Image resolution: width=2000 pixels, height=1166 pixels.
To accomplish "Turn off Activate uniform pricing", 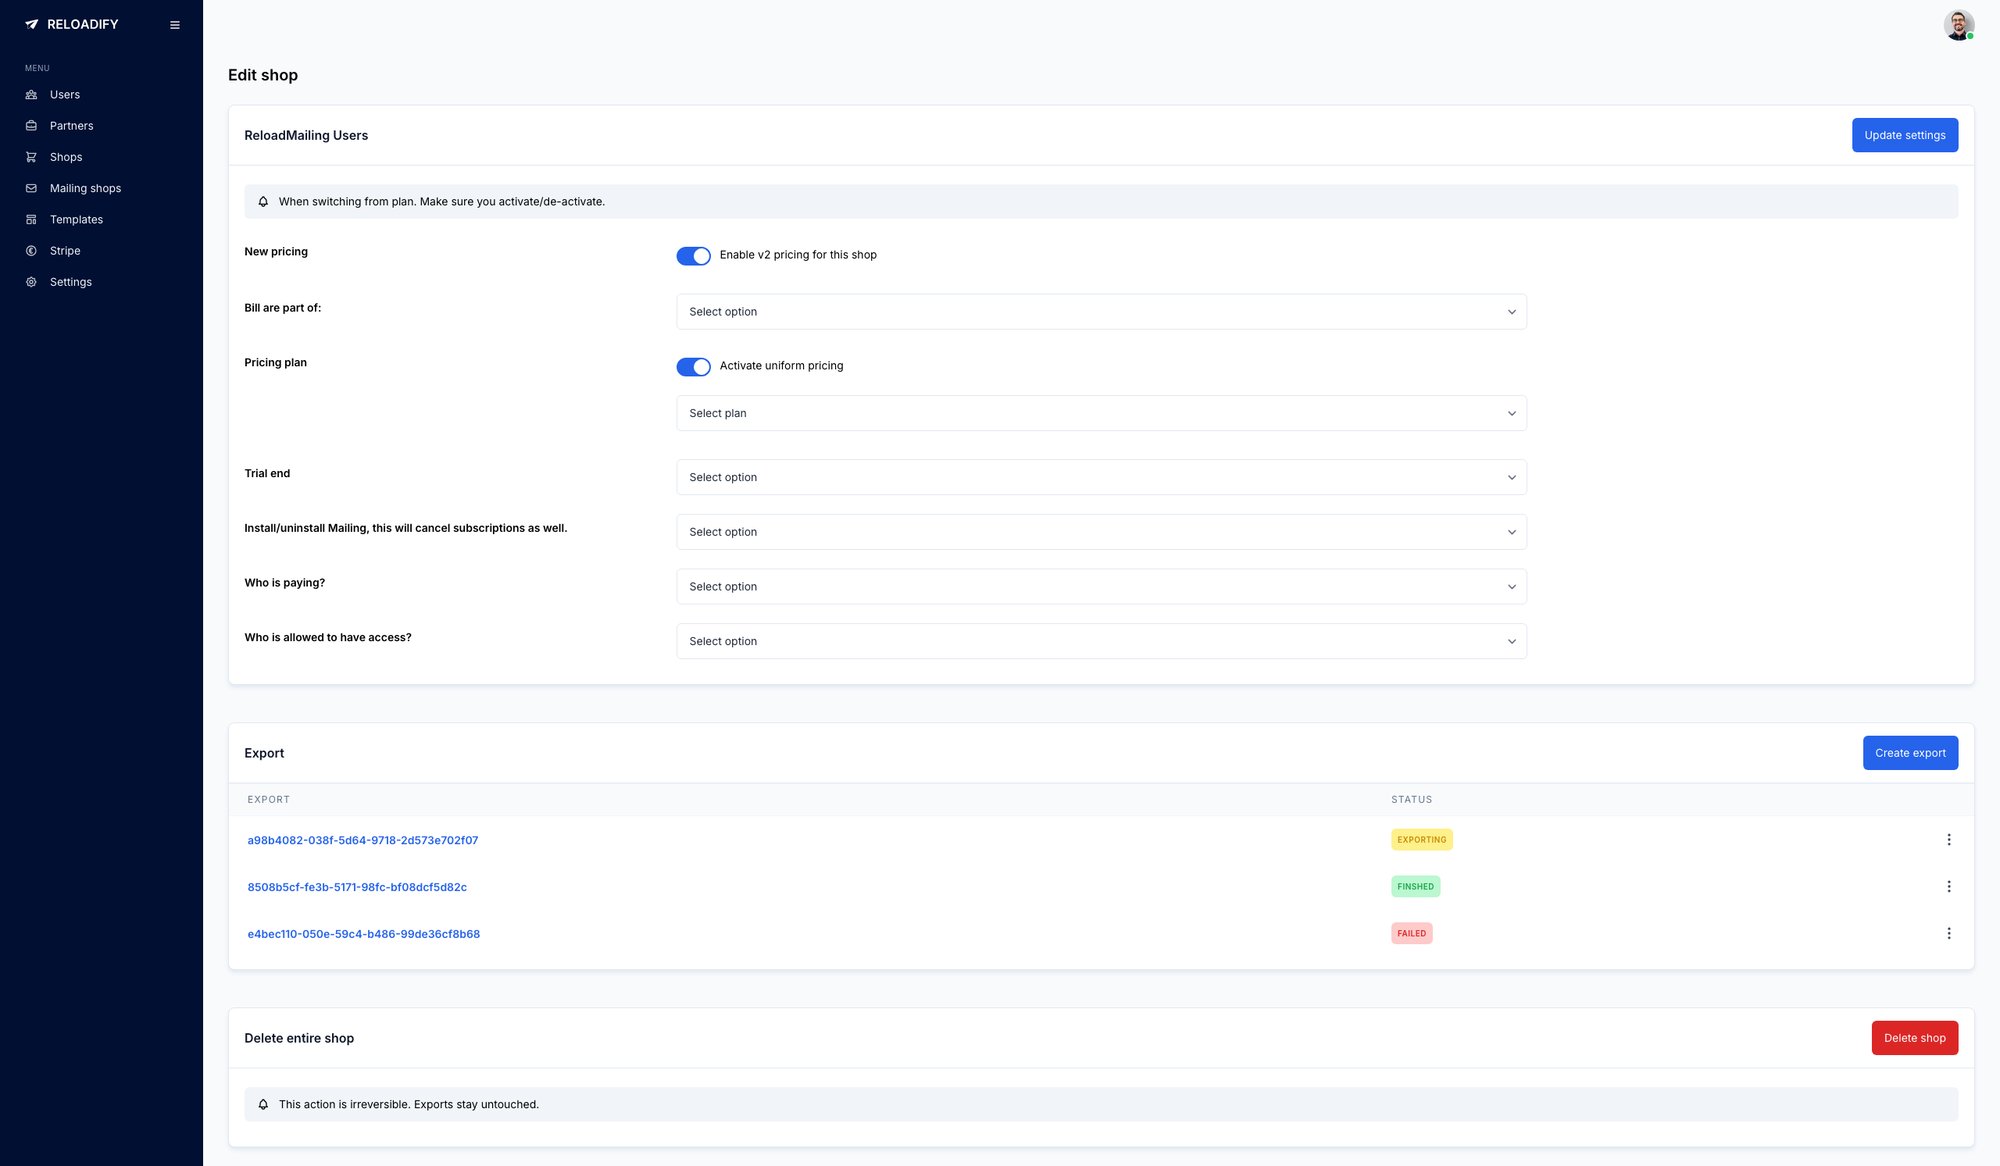I will click(693, 367).
